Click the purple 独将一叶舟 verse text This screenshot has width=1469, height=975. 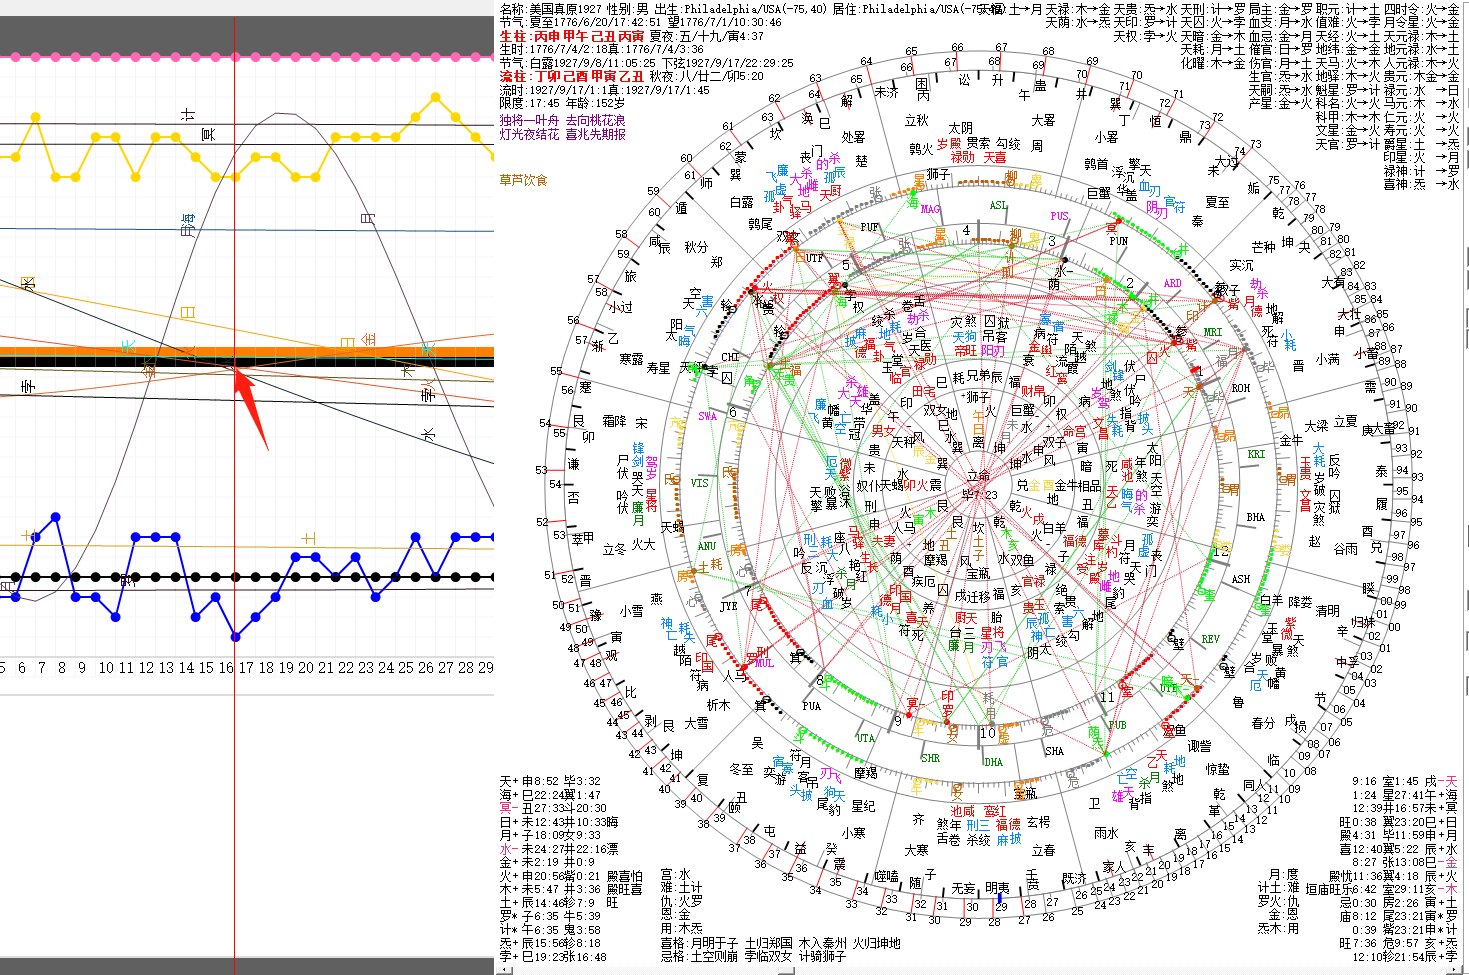pyautogui.click(x=530, y=120)
